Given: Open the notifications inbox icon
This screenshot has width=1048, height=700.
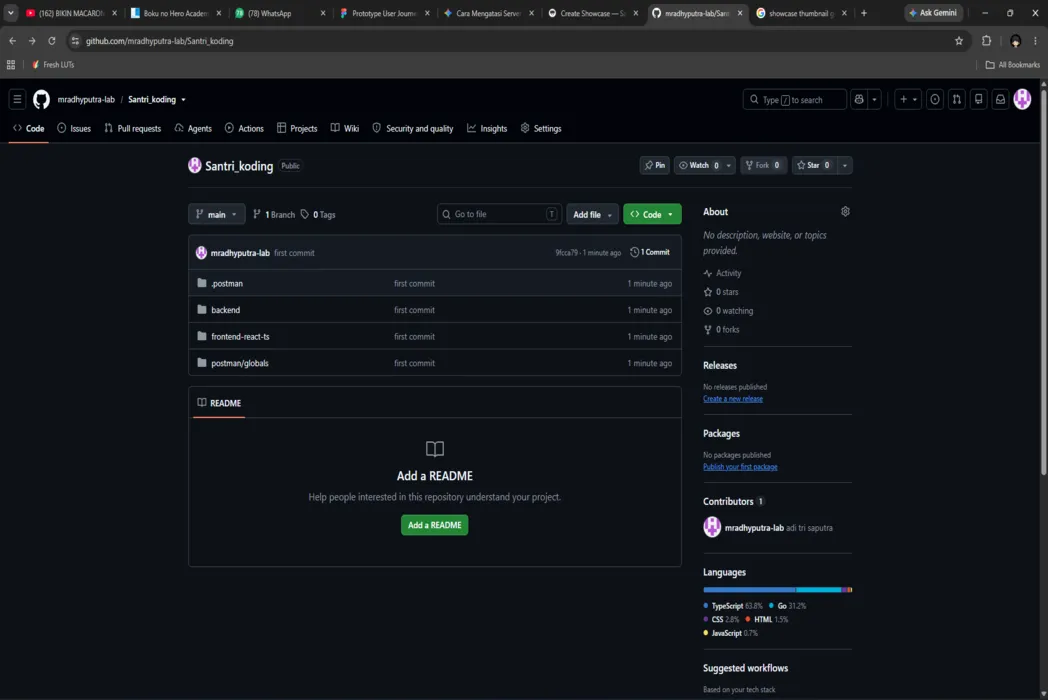Looking at the screenshot, I should point(1001,100).
